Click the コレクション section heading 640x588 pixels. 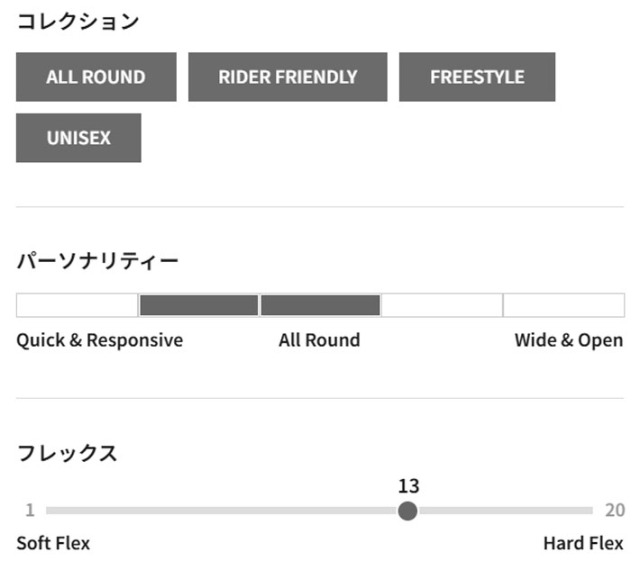(78, 21)
